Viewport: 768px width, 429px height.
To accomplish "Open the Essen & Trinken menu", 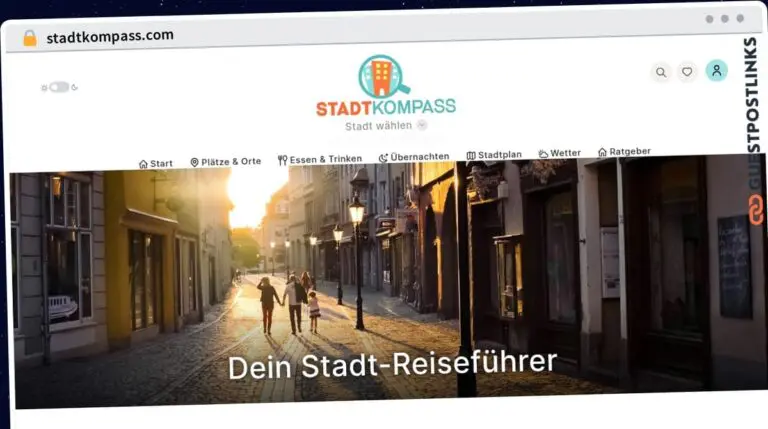I will (x=320, y=159).
